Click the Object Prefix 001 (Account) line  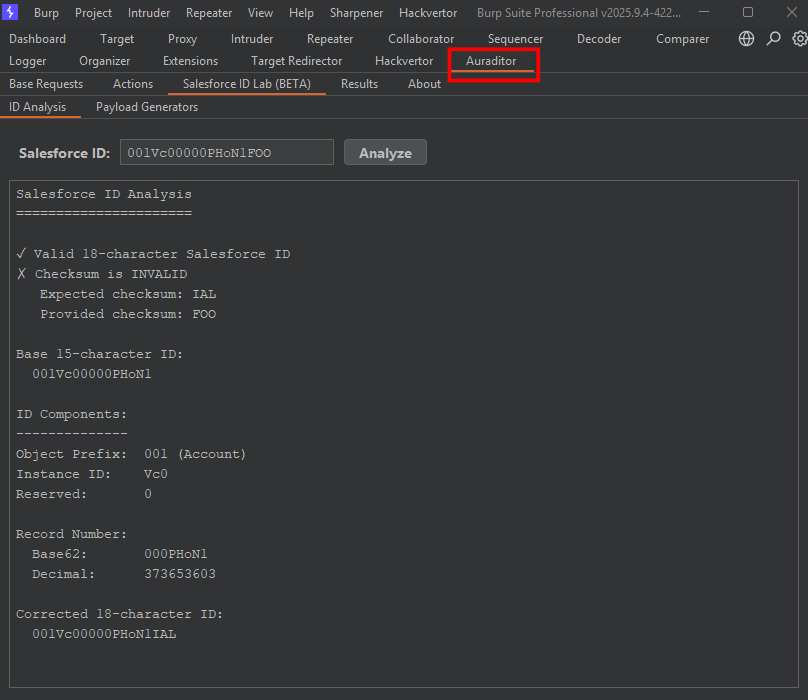tap(131, 454)
